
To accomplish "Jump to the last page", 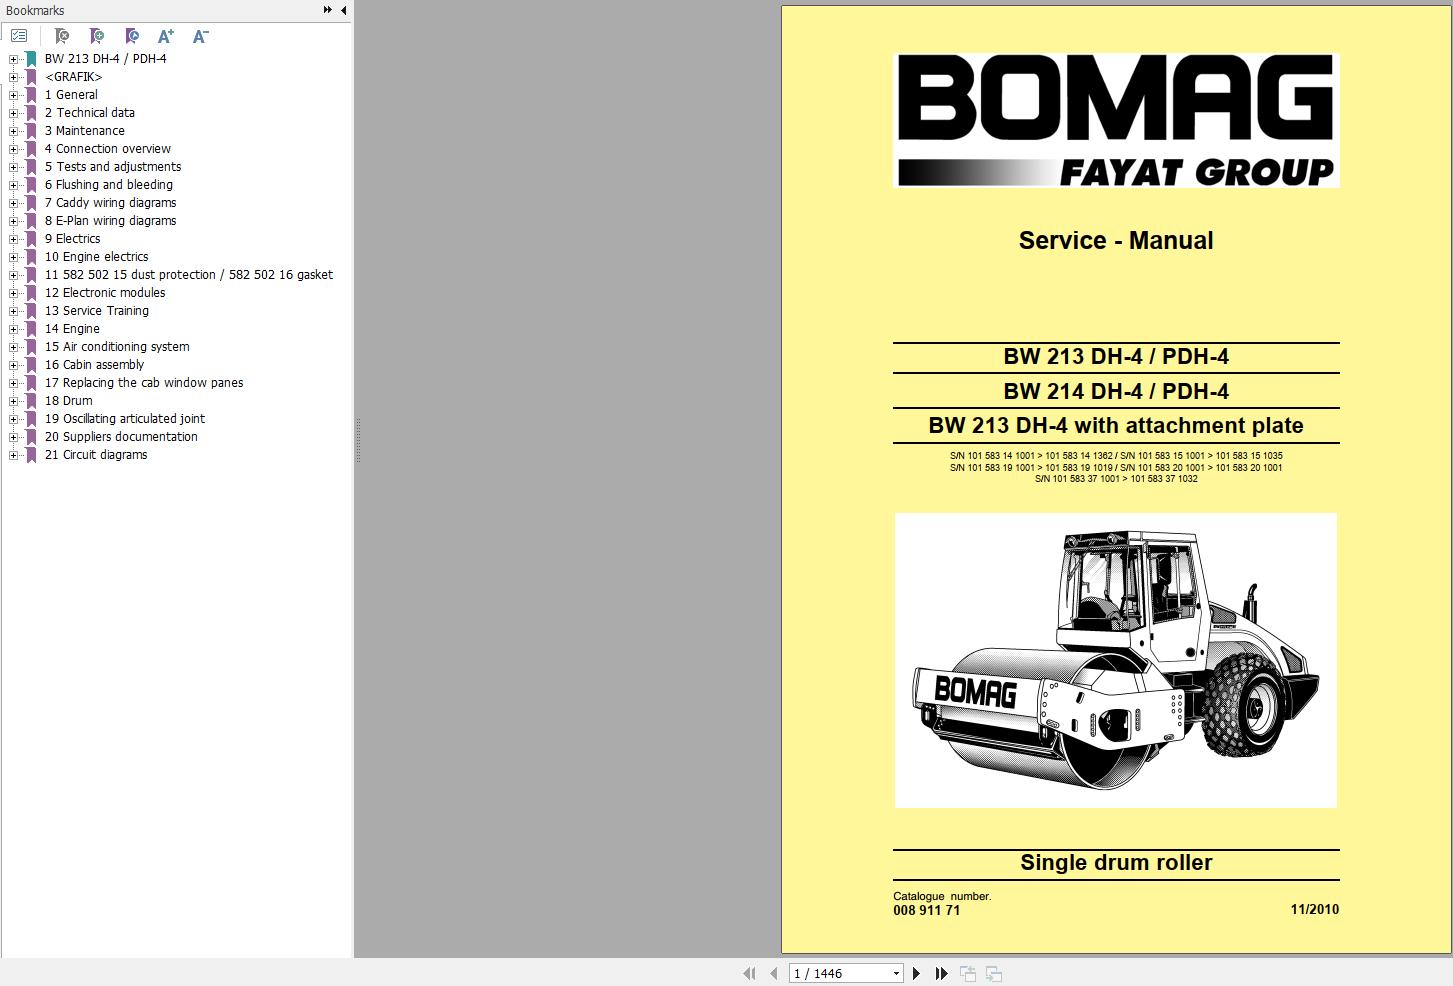I will tap(940, 972).
